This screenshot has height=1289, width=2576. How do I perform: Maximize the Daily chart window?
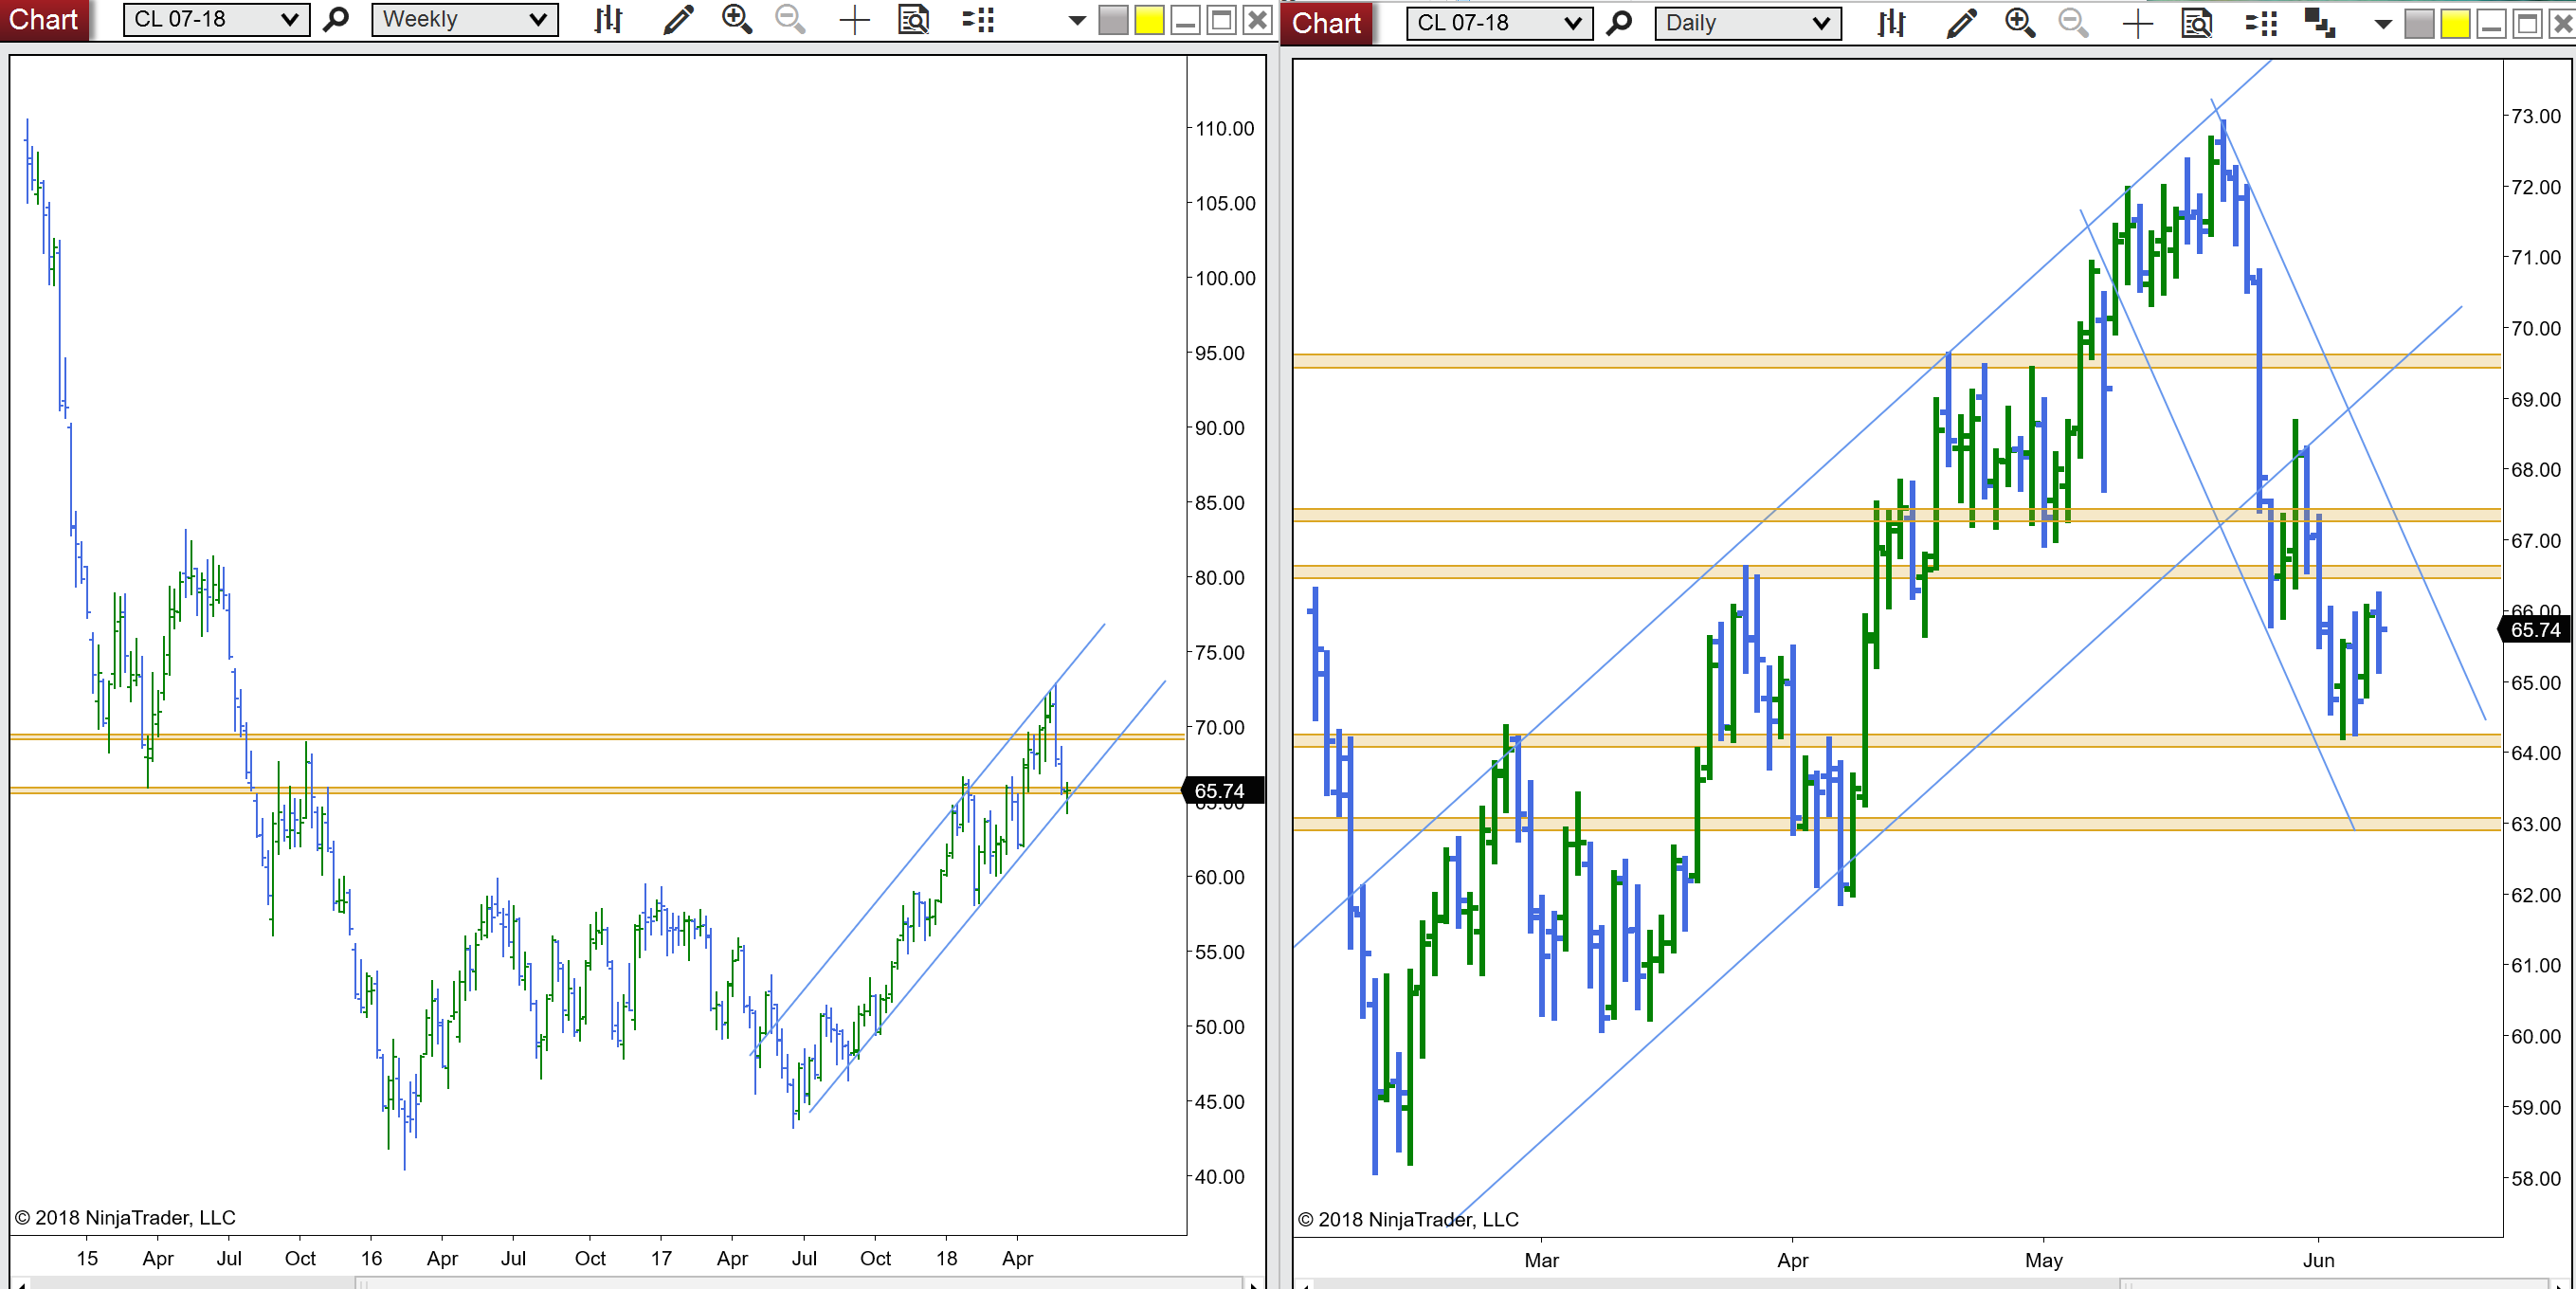click(2527, 24)
